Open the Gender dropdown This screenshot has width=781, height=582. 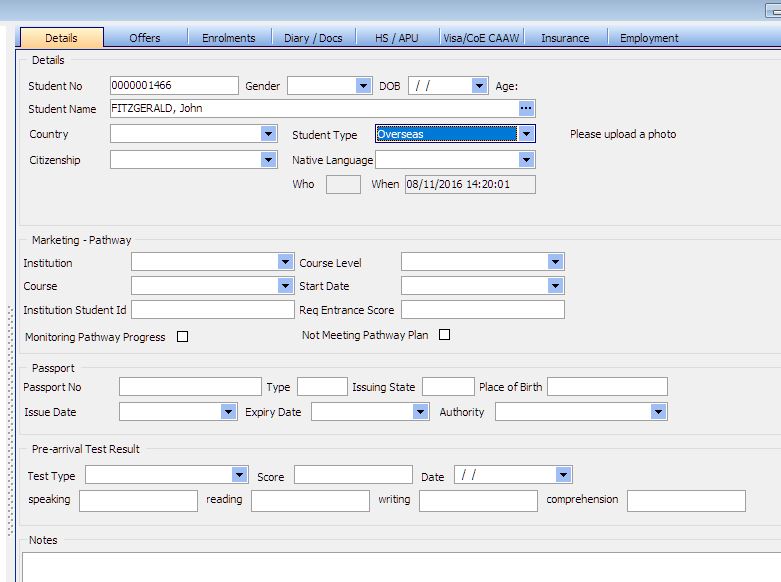point(363,86)
